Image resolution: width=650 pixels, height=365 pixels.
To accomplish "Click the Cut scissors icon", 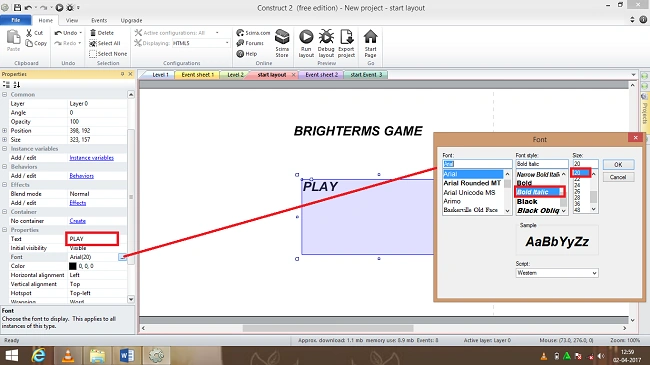I will [x=29, y=33].
